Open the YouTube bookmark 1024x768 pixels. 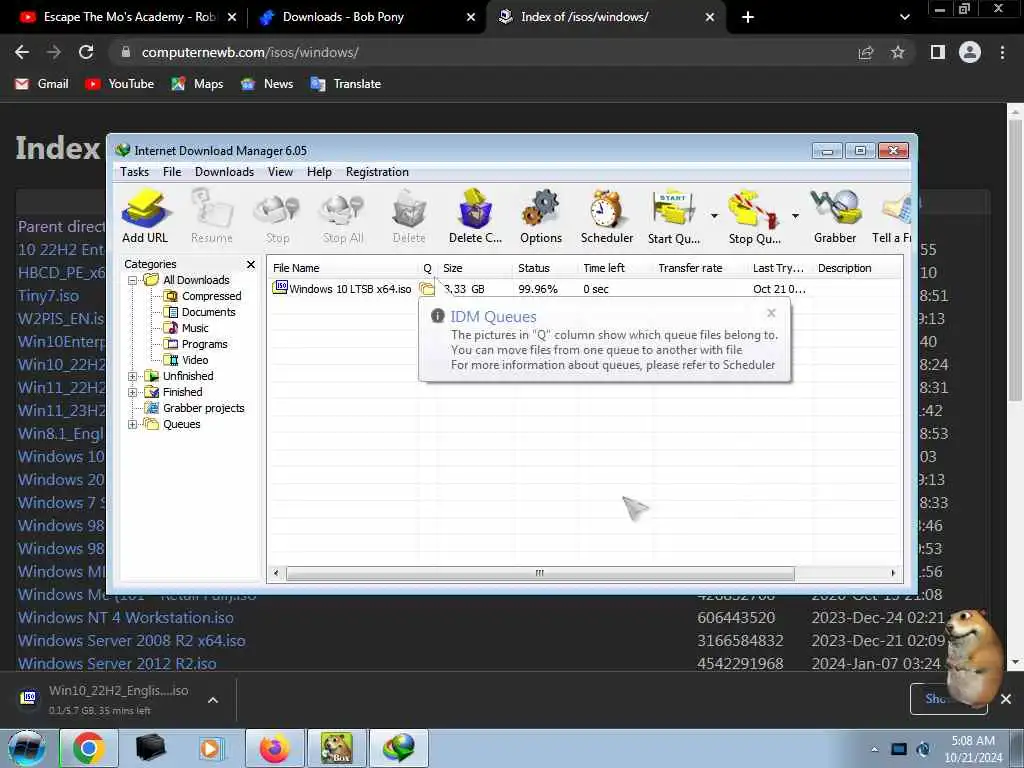click(x=120, y=84)
